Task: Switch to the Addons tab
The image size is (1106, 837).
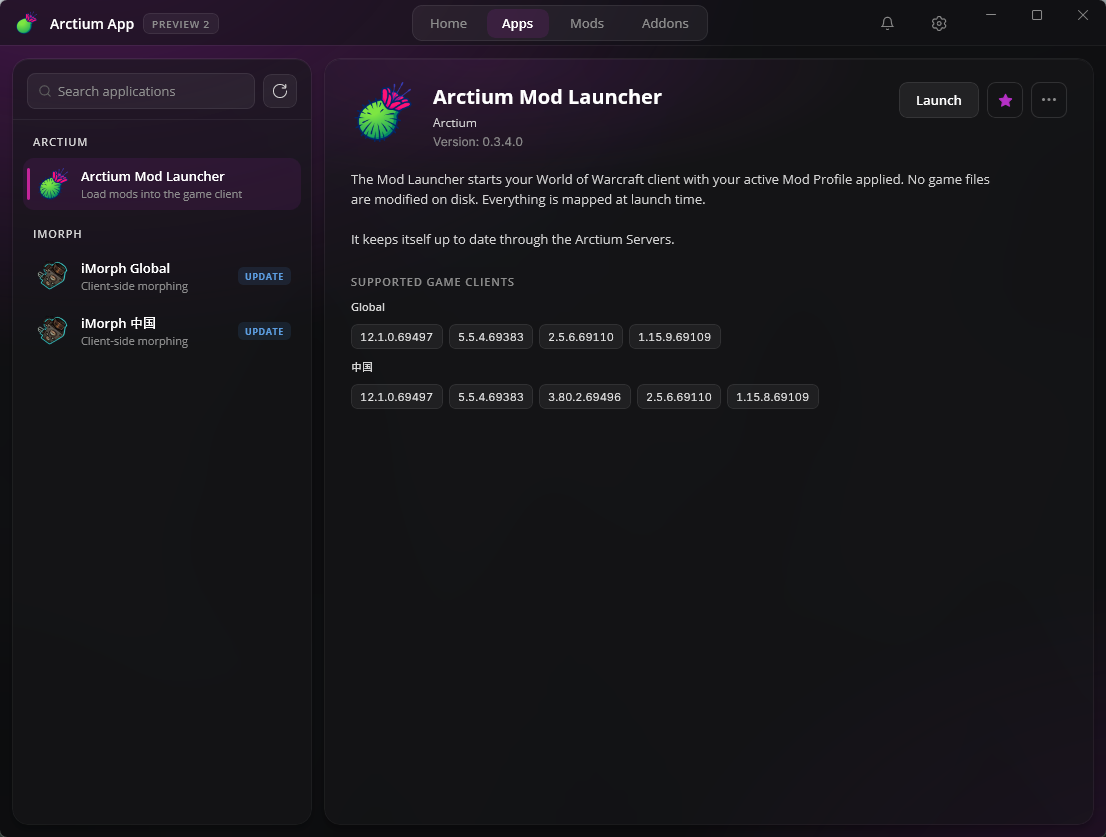Action: point(664,23)
